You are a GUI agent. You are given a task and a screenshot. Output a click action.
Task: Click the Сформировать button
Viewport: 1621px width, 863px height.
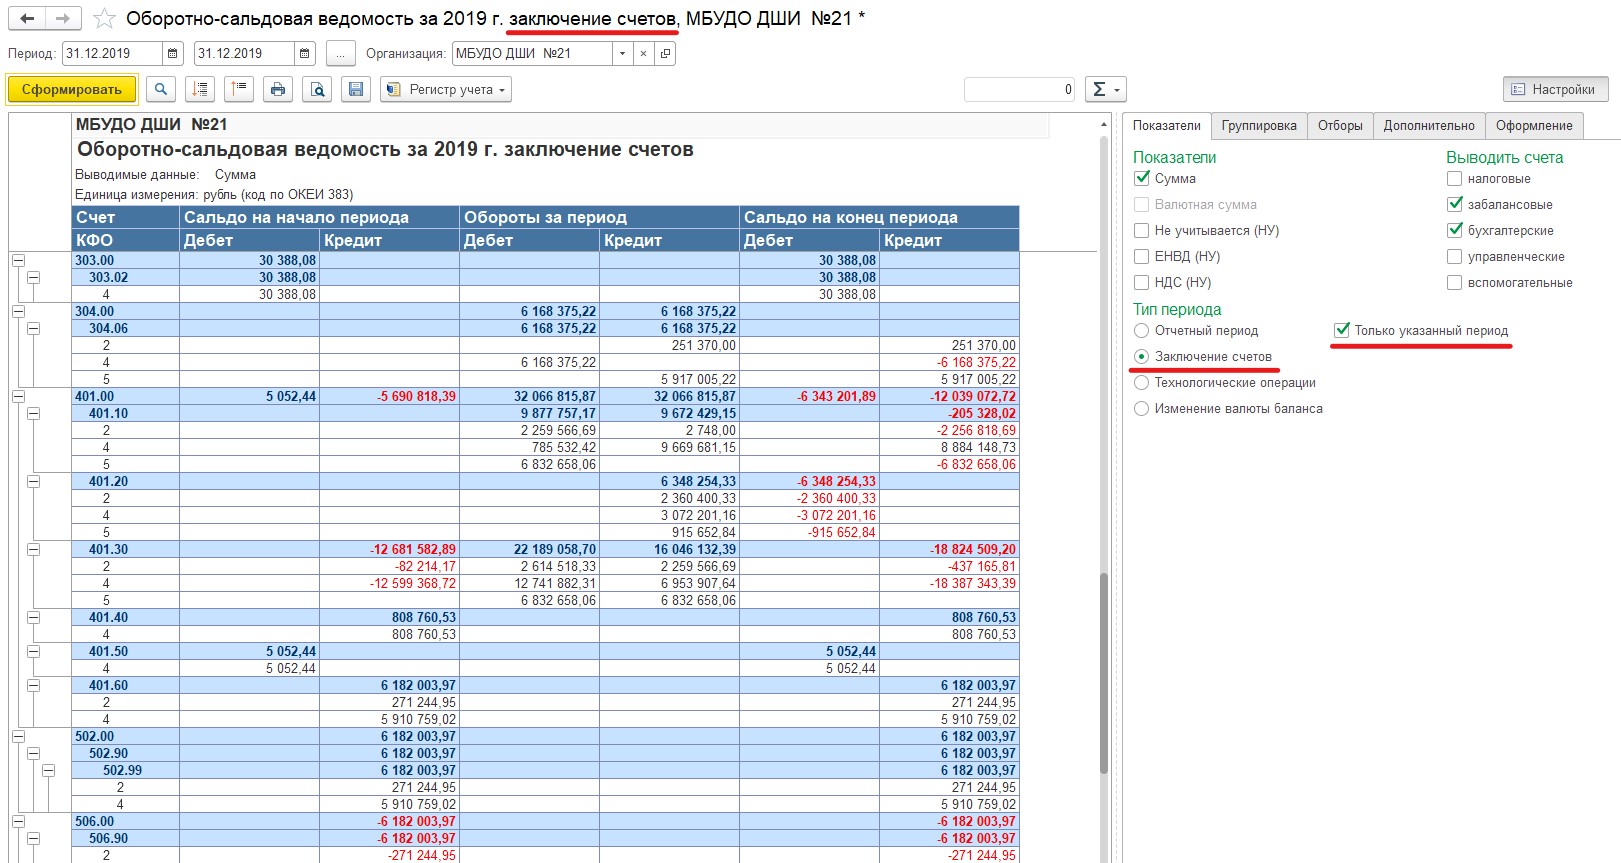71,90
